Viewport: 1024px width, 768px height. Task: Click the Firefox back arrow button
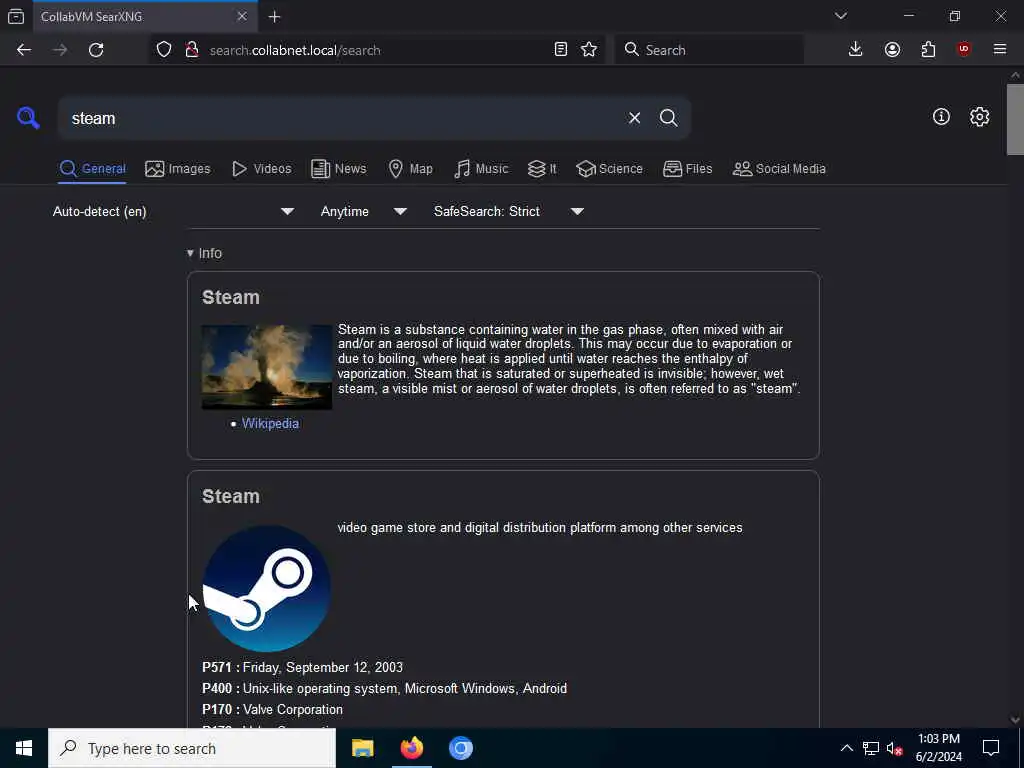(x=24, y=50)
